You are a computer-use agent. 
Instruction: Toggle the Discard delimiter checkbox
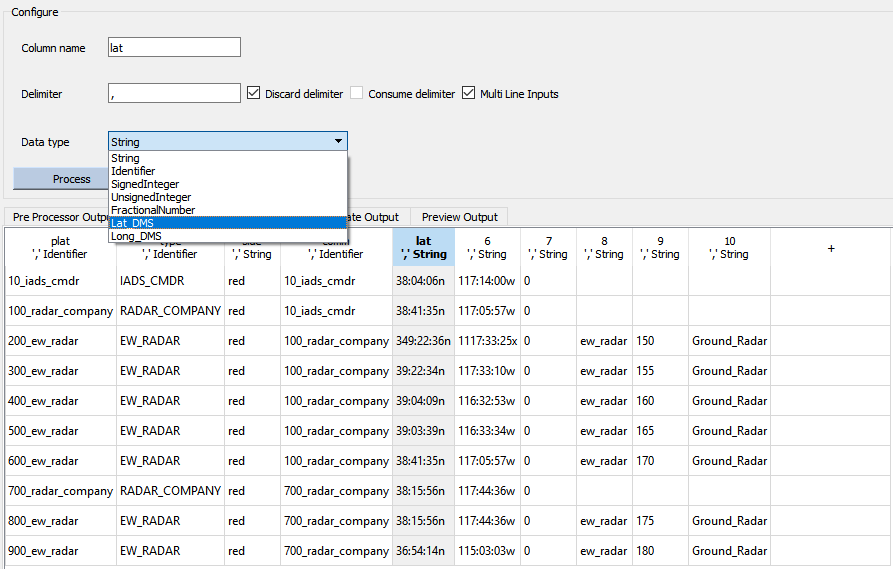[253, 93]
